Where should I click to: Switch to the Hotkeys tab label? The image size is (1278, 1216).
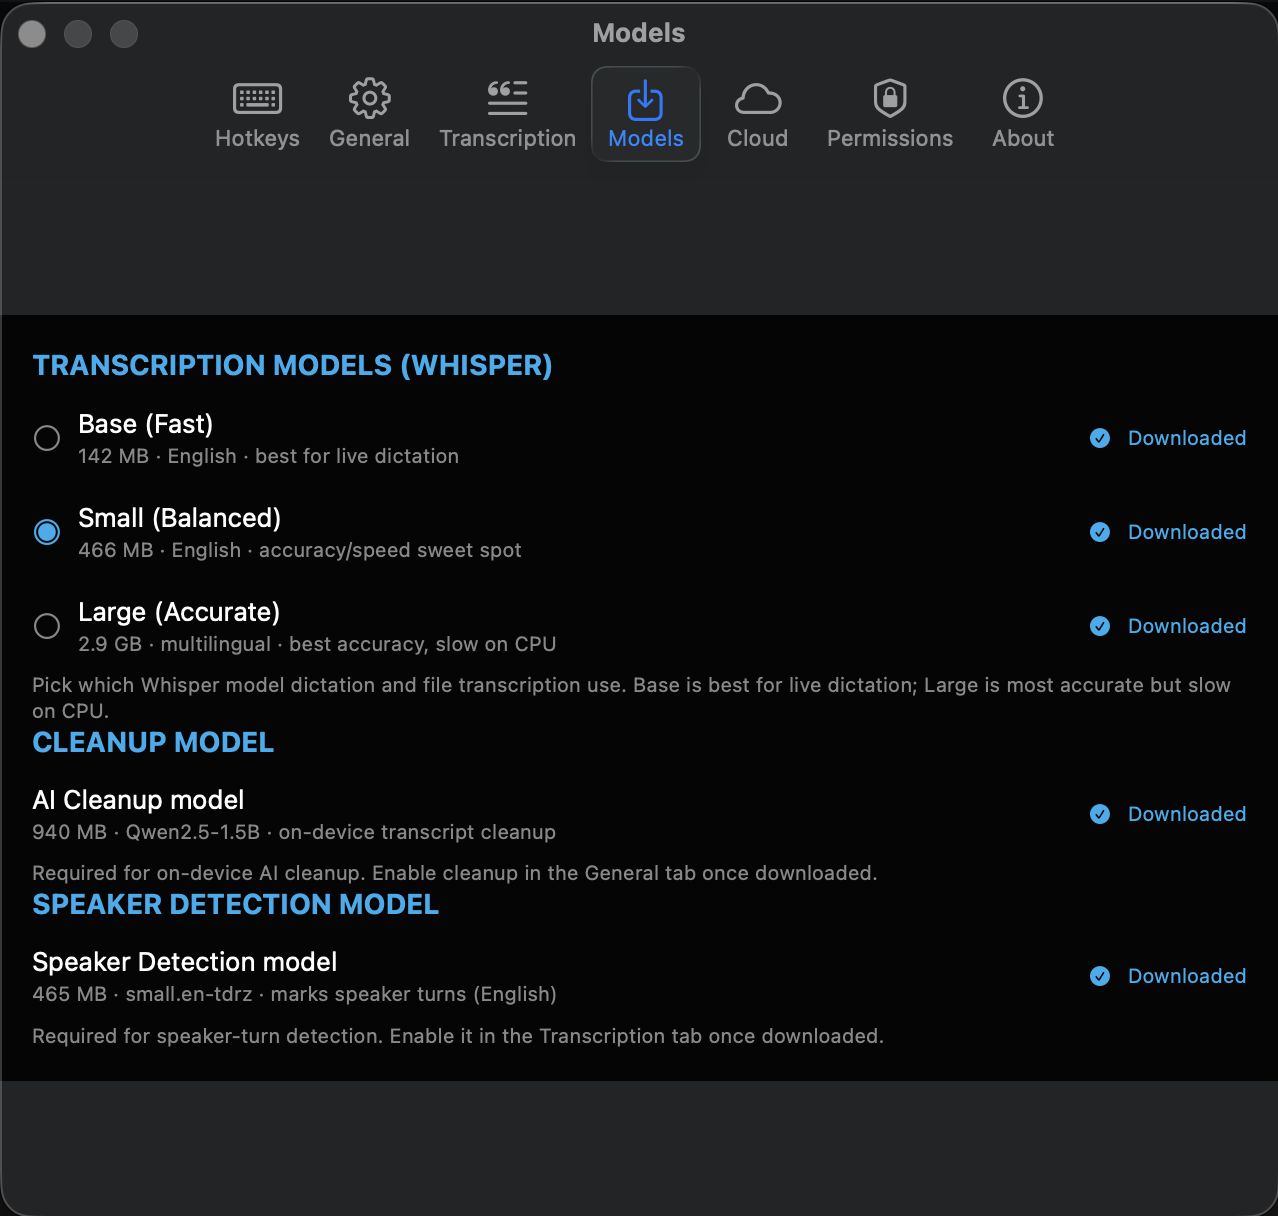click(257, 138)
